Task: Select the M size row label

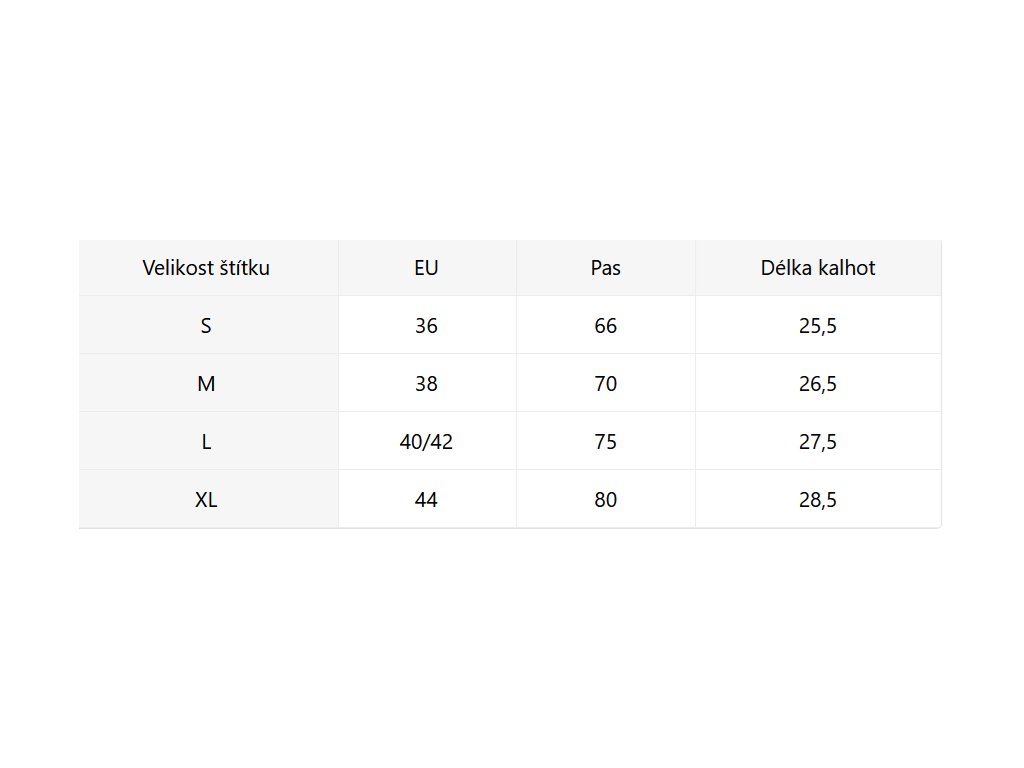Action: tap(206, 384)
